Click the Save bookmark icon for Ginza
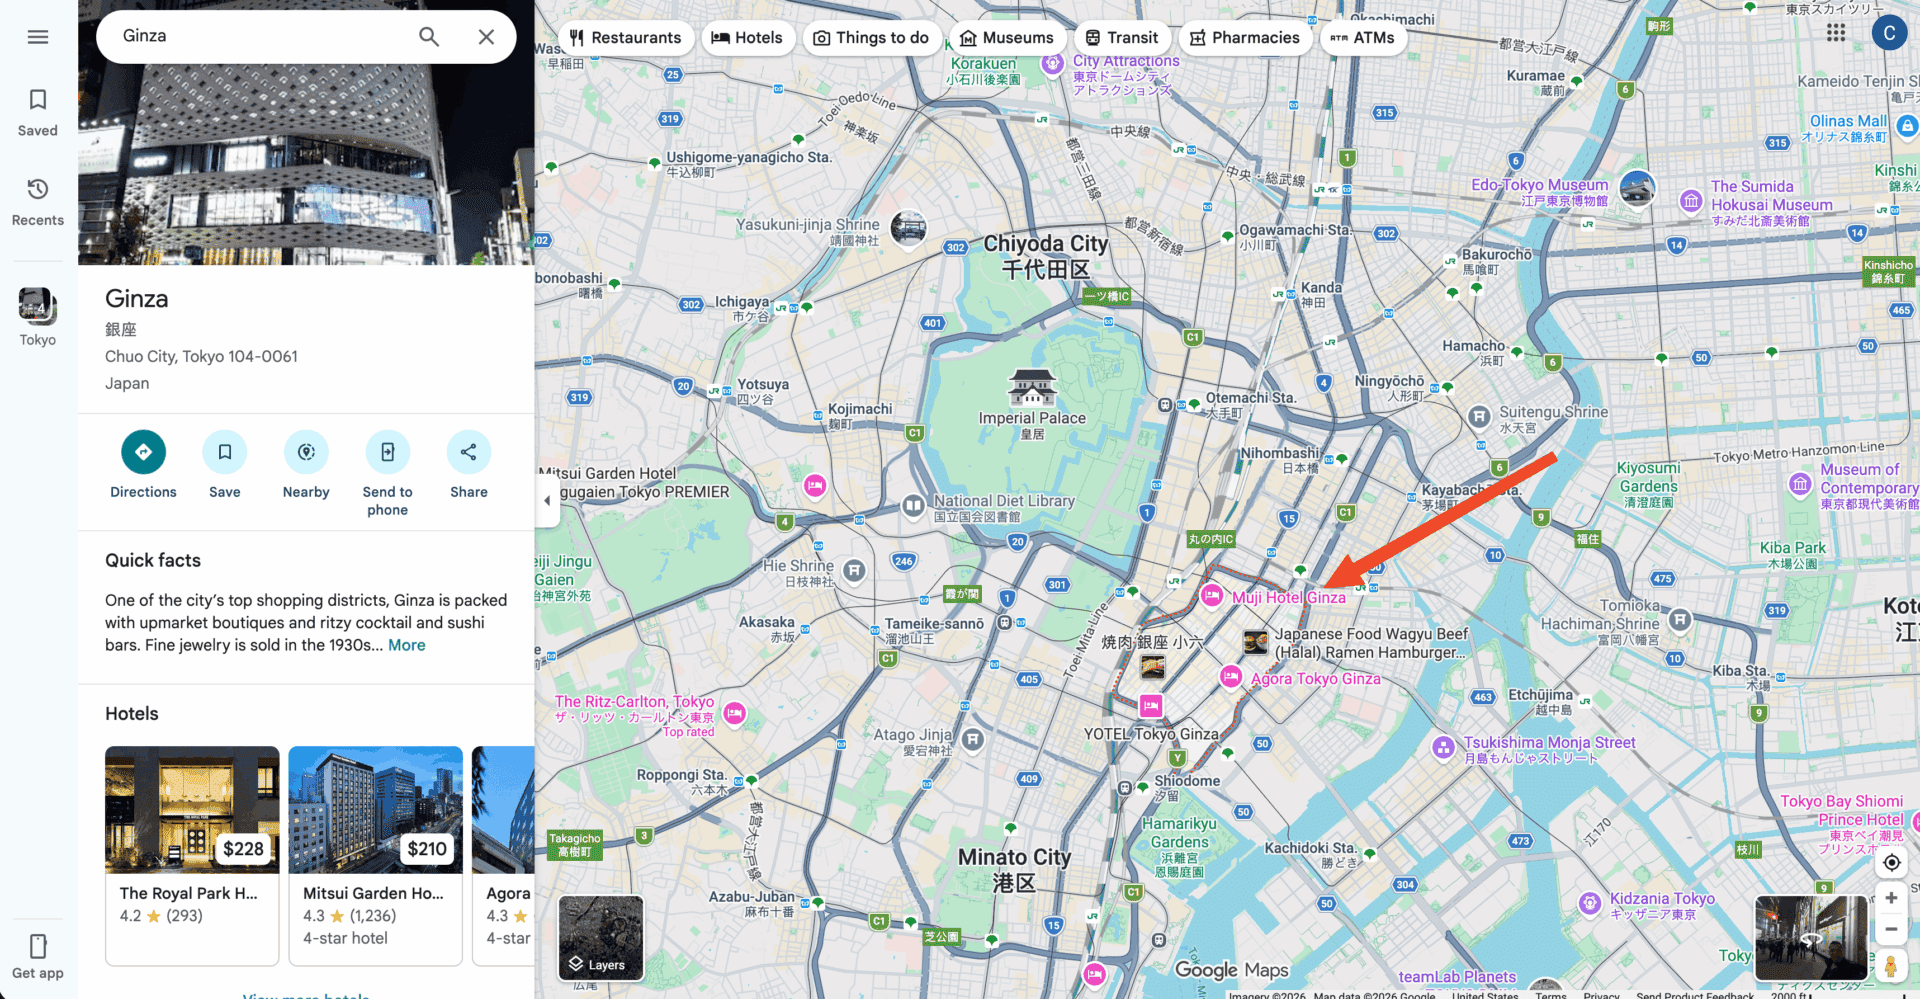1920x999 pixels. click(224, 452)
